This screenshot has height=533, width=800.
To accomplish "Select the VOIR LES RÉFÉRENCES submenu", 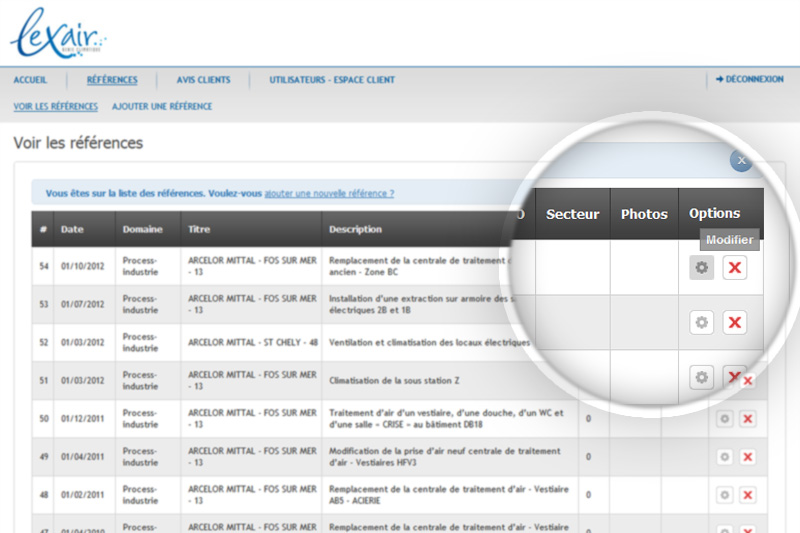I will click(56, 106).
